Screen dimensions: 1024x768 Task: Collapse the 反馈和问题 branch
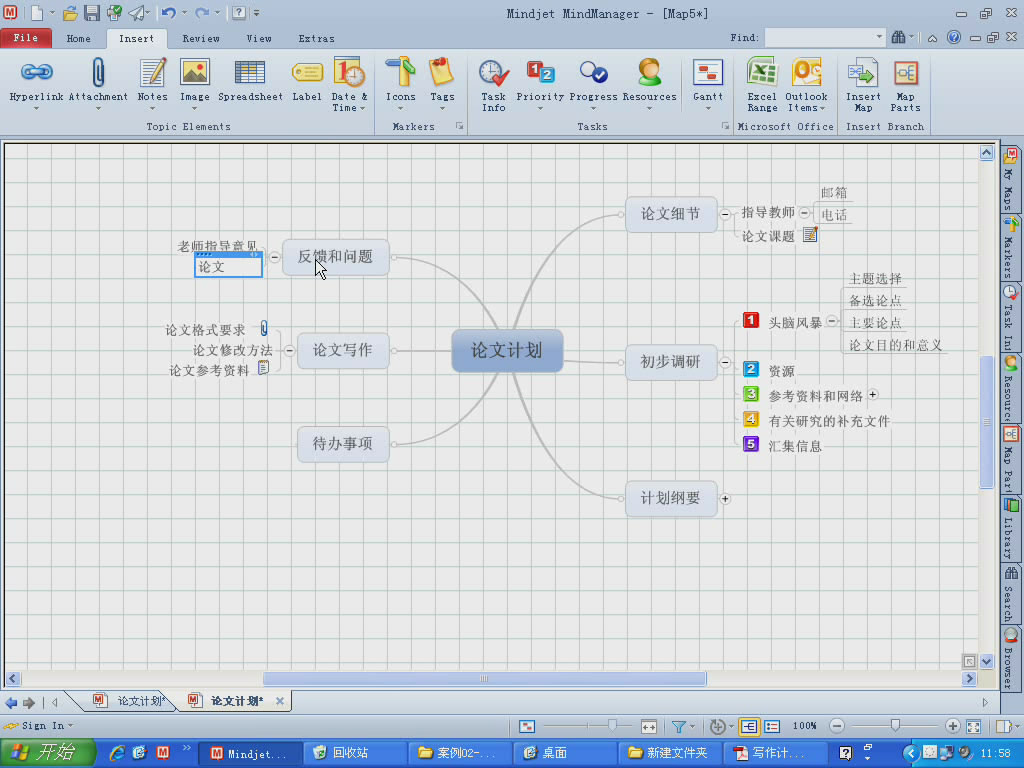click(274, 257)
